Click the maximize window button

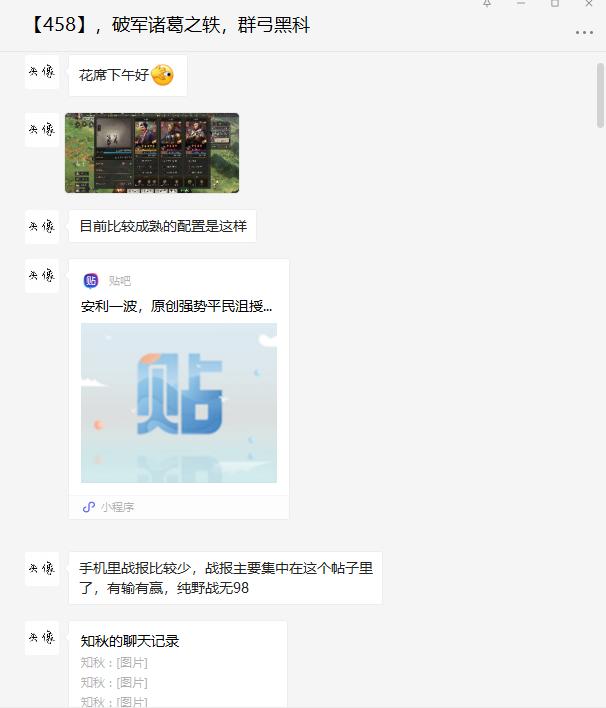click(555, 4)
